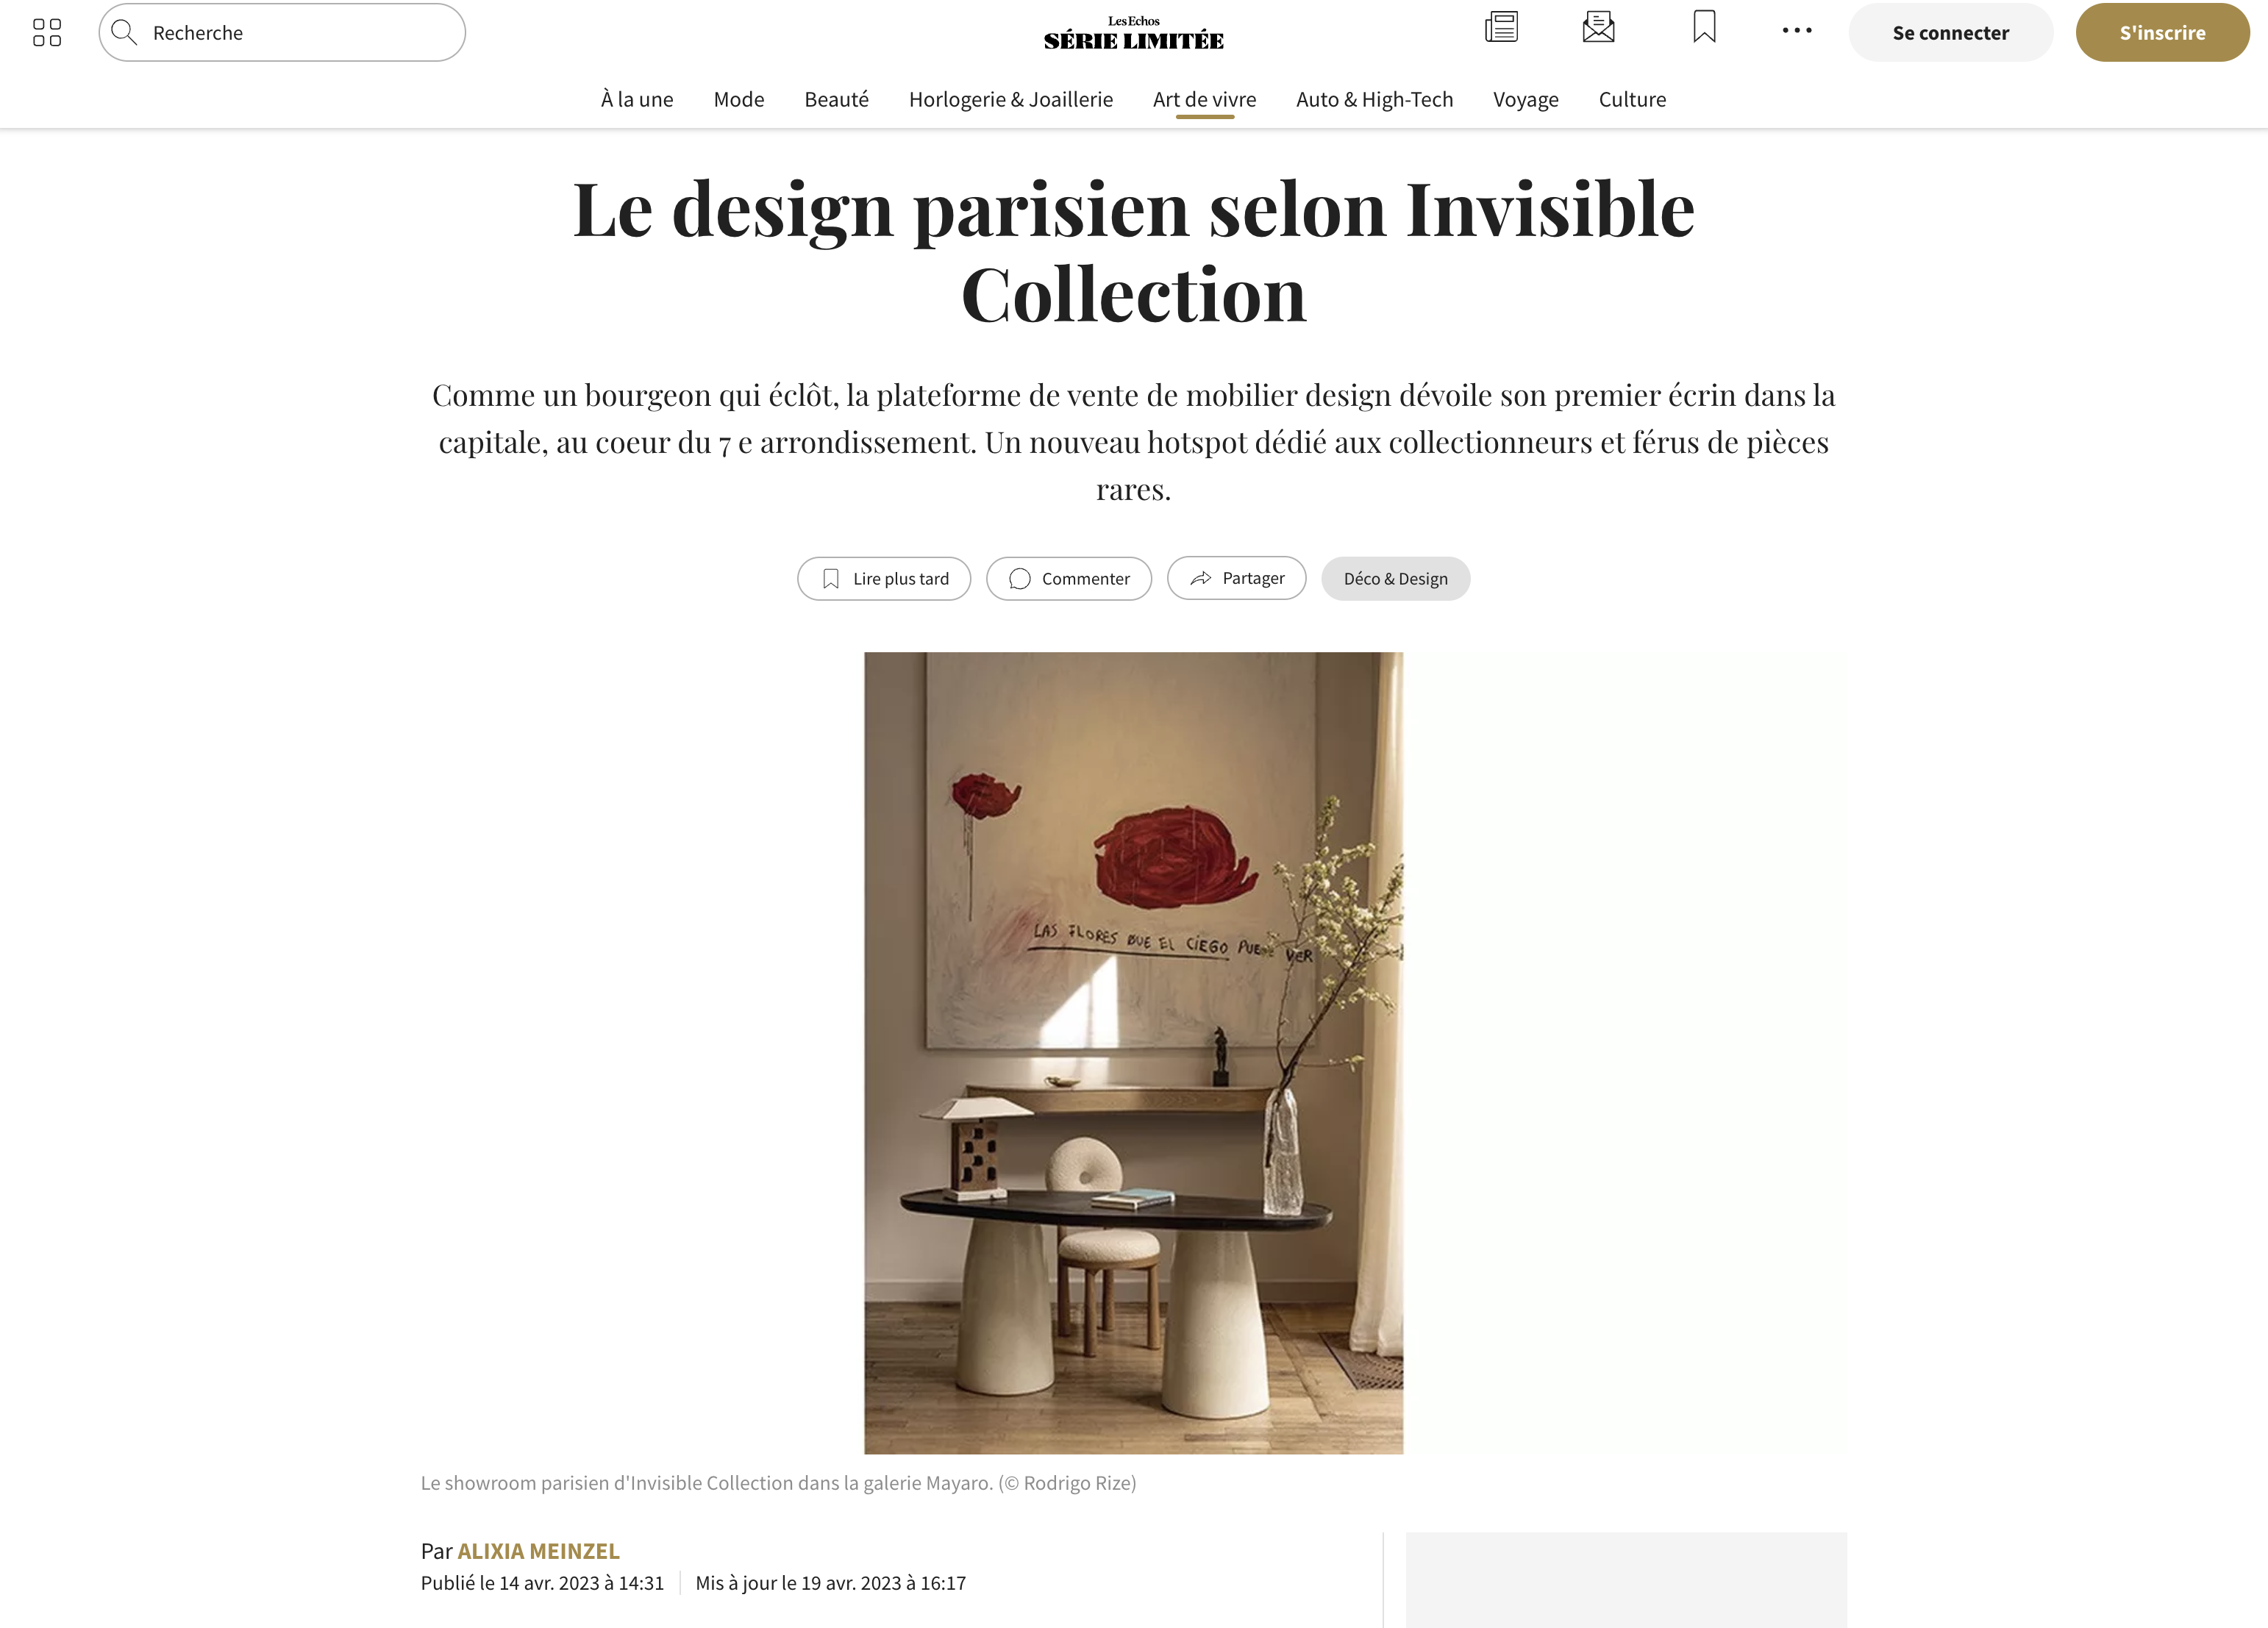
Task: Click Se connecter button
Action: tap(1950, 33)
